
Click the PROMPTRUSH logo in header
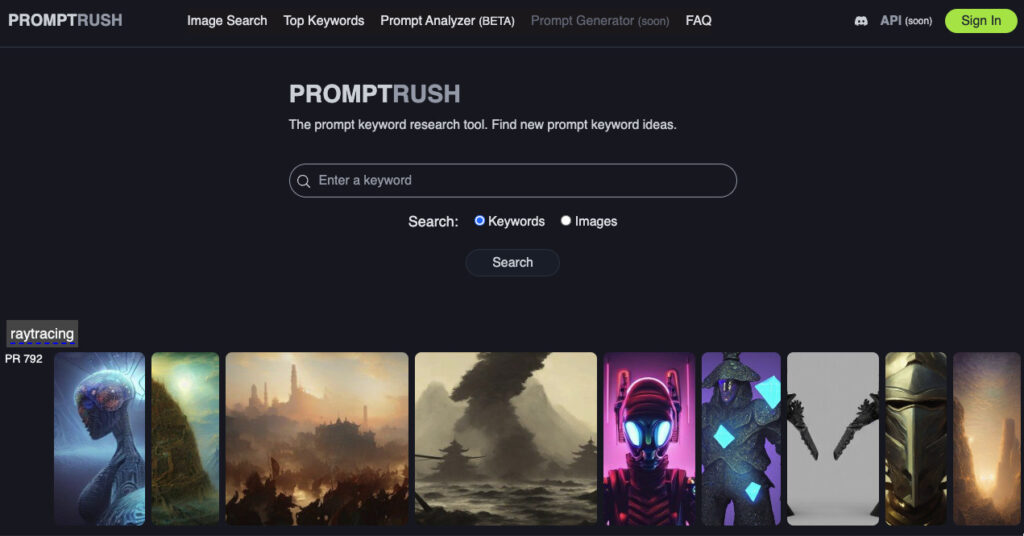point(65,20)
